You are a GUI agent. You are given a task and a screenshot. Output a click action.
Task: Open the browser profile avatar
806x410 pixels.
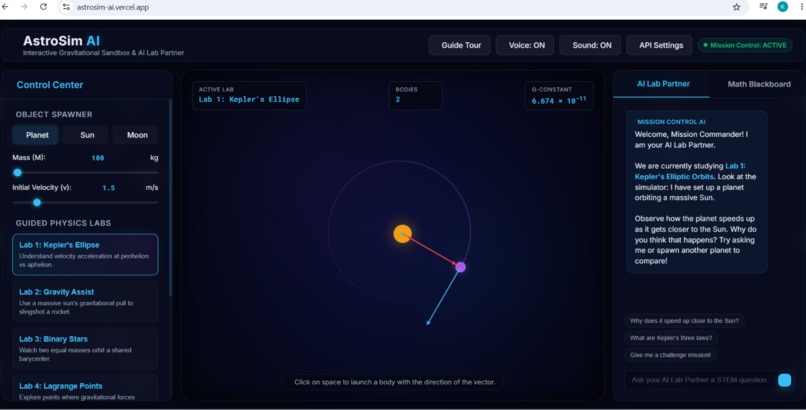coord(782,6)
